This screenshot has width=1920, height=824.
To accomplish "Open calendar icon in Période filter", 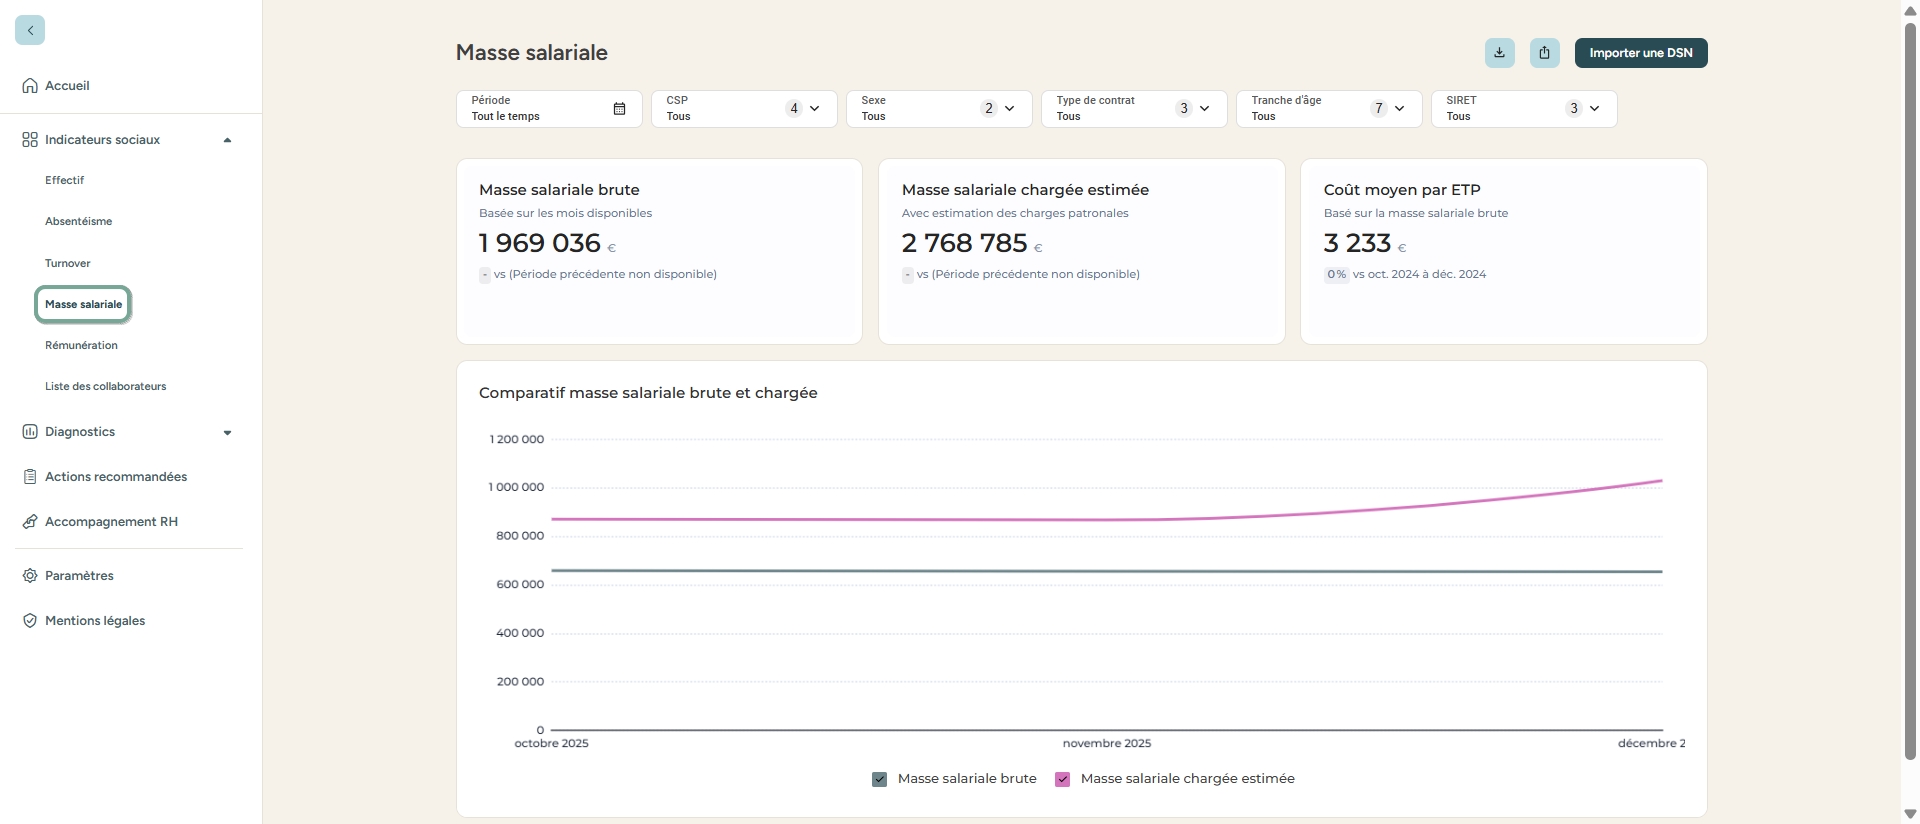I will pyautogui.click(x=619, y=109).
